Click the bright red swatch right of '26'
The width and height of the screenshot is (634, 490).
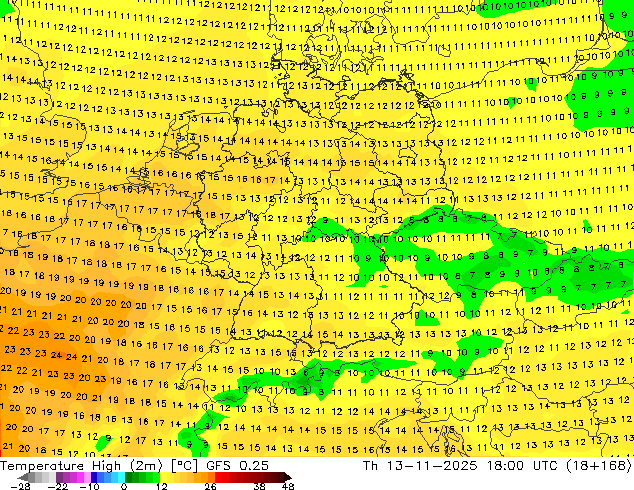[x=218, y=477]
